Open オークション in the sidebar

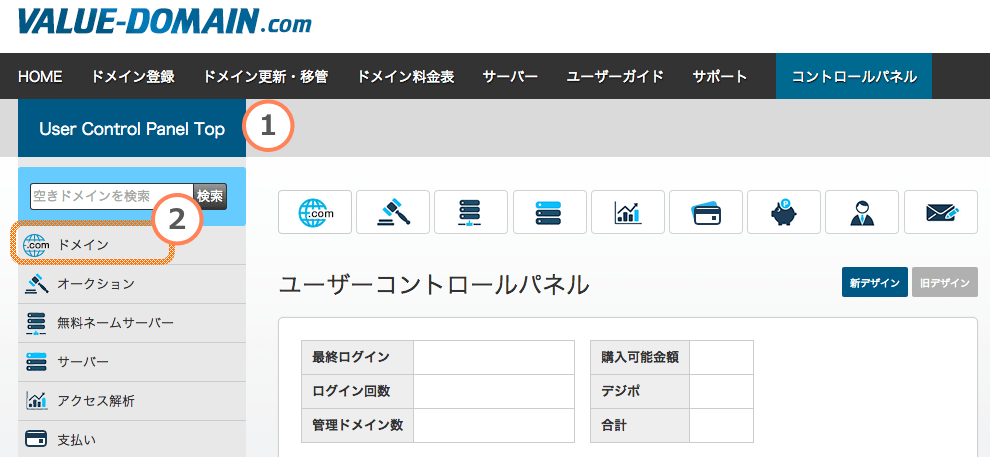coord(132,284)
